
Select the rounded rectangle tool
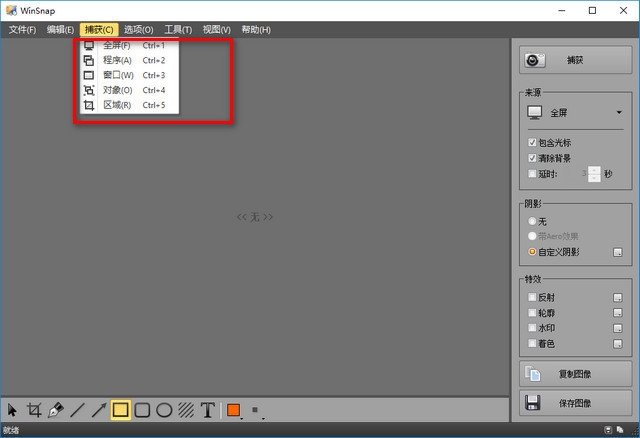click(x=142, y=410)
